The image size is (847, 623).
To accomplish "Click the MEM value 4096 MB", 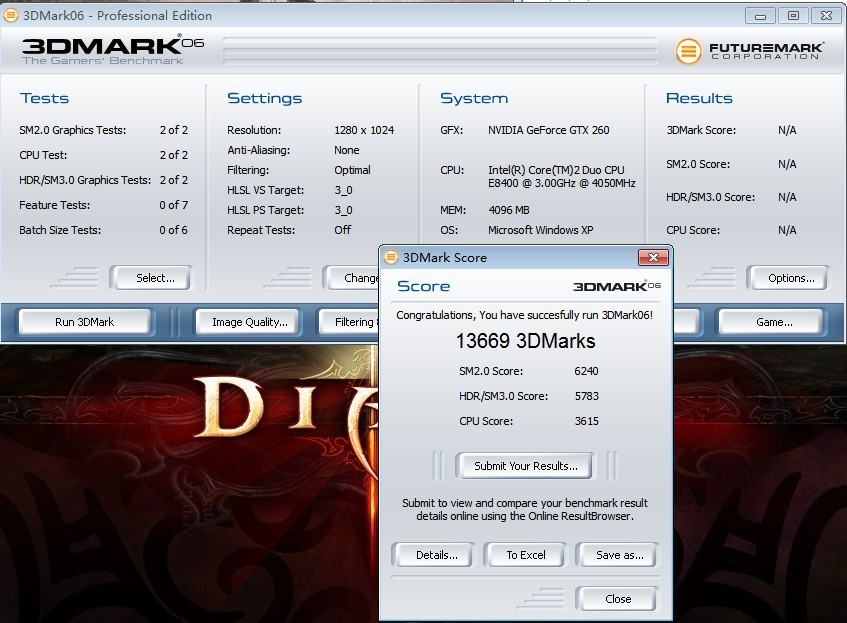I will tap(508, 210).
